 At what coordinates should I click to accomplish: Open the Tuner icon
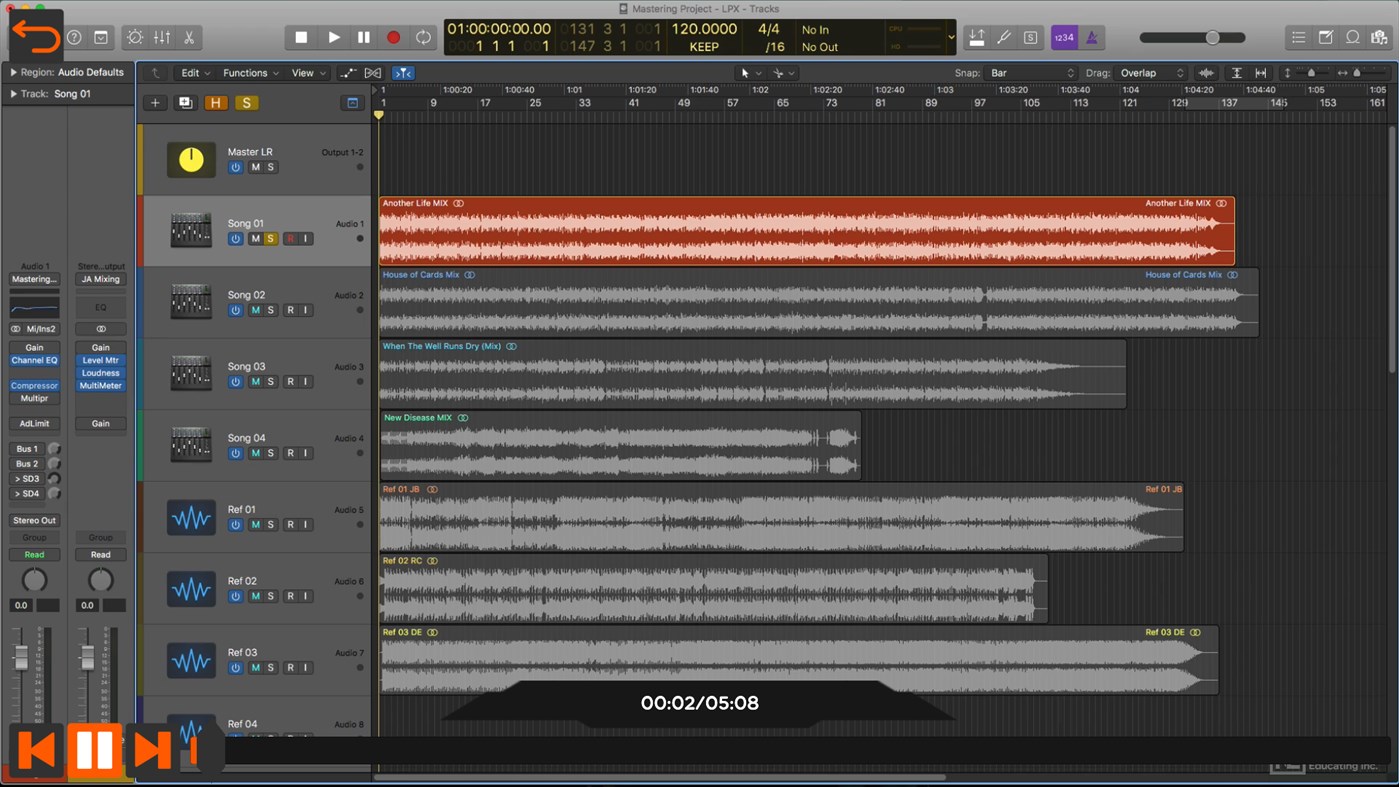1004,37
